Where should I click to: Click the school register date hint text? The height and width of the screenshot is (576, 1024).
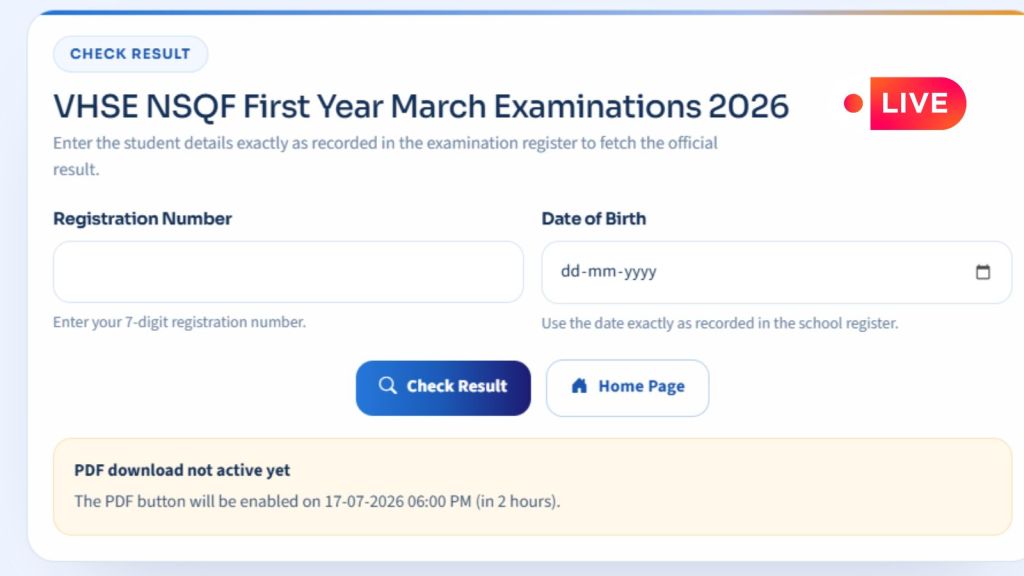point(720,323)
